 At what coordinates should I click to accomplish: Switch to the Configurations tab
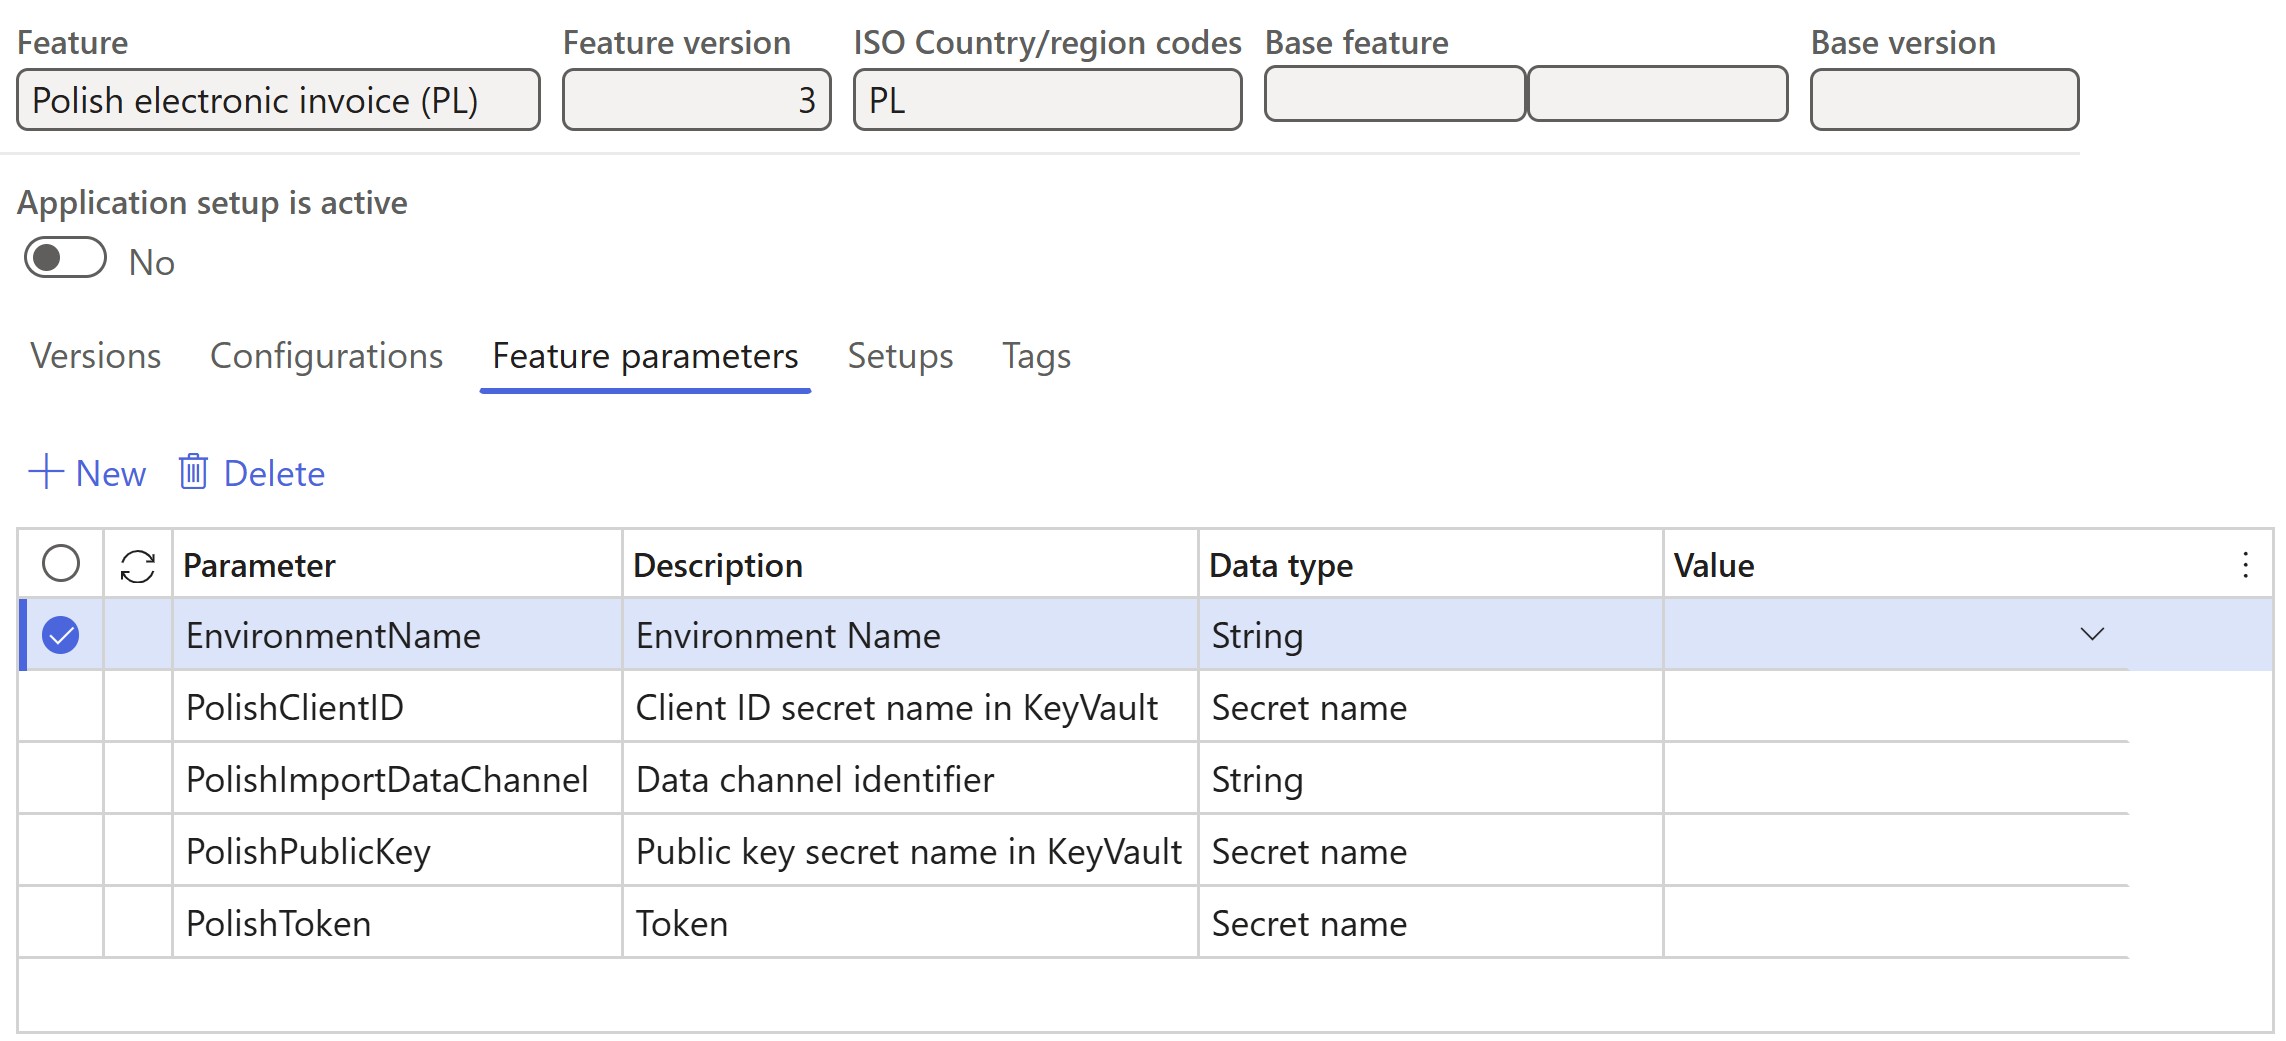[x=327, y=356]
